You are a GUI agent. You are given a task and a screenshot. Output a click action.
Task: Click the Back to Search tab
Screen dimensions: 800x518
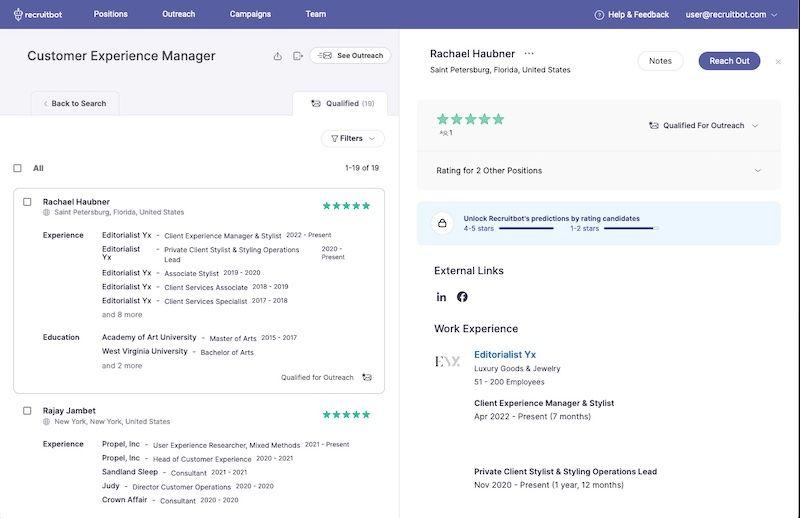pyautogui.click(x=75, y=104)
